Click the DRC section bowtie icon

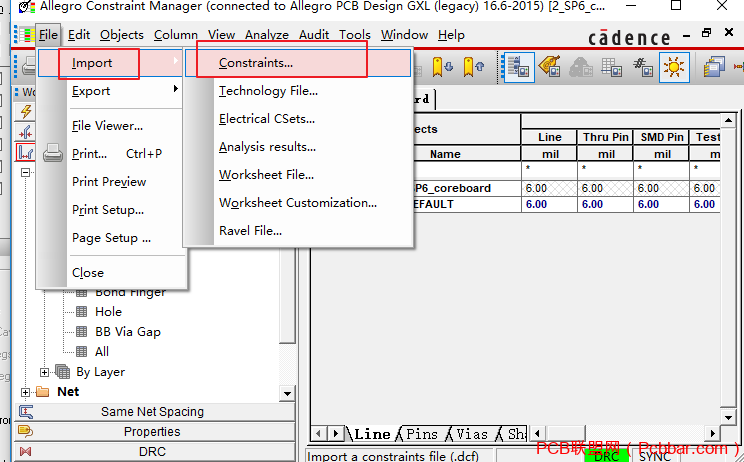[26, 452]
